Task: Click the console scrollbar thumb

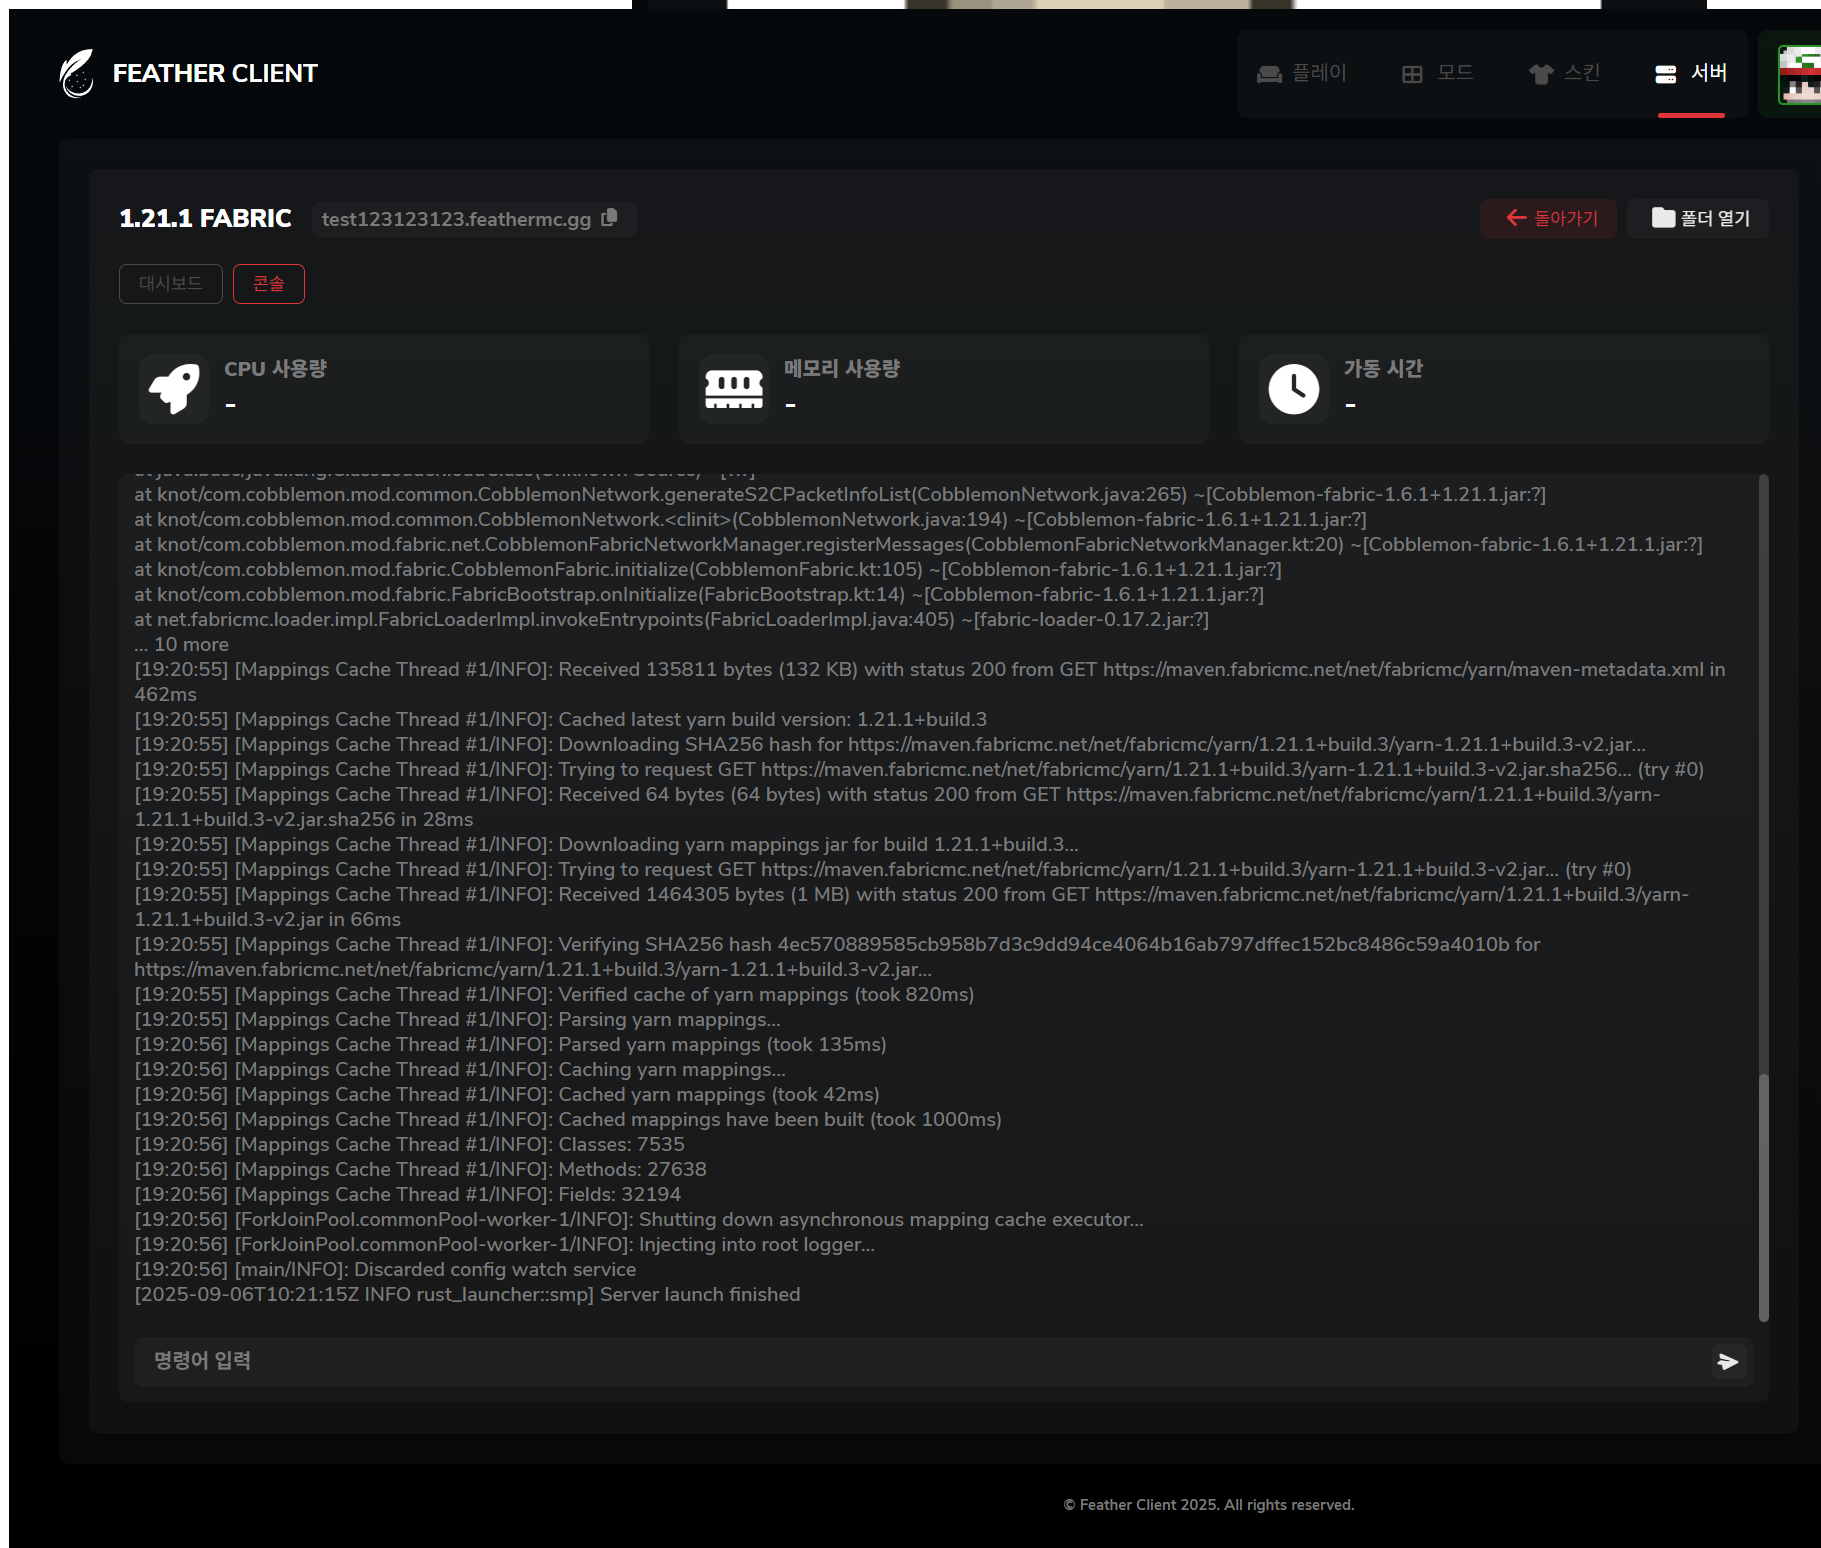Action: [1763, 1197]
